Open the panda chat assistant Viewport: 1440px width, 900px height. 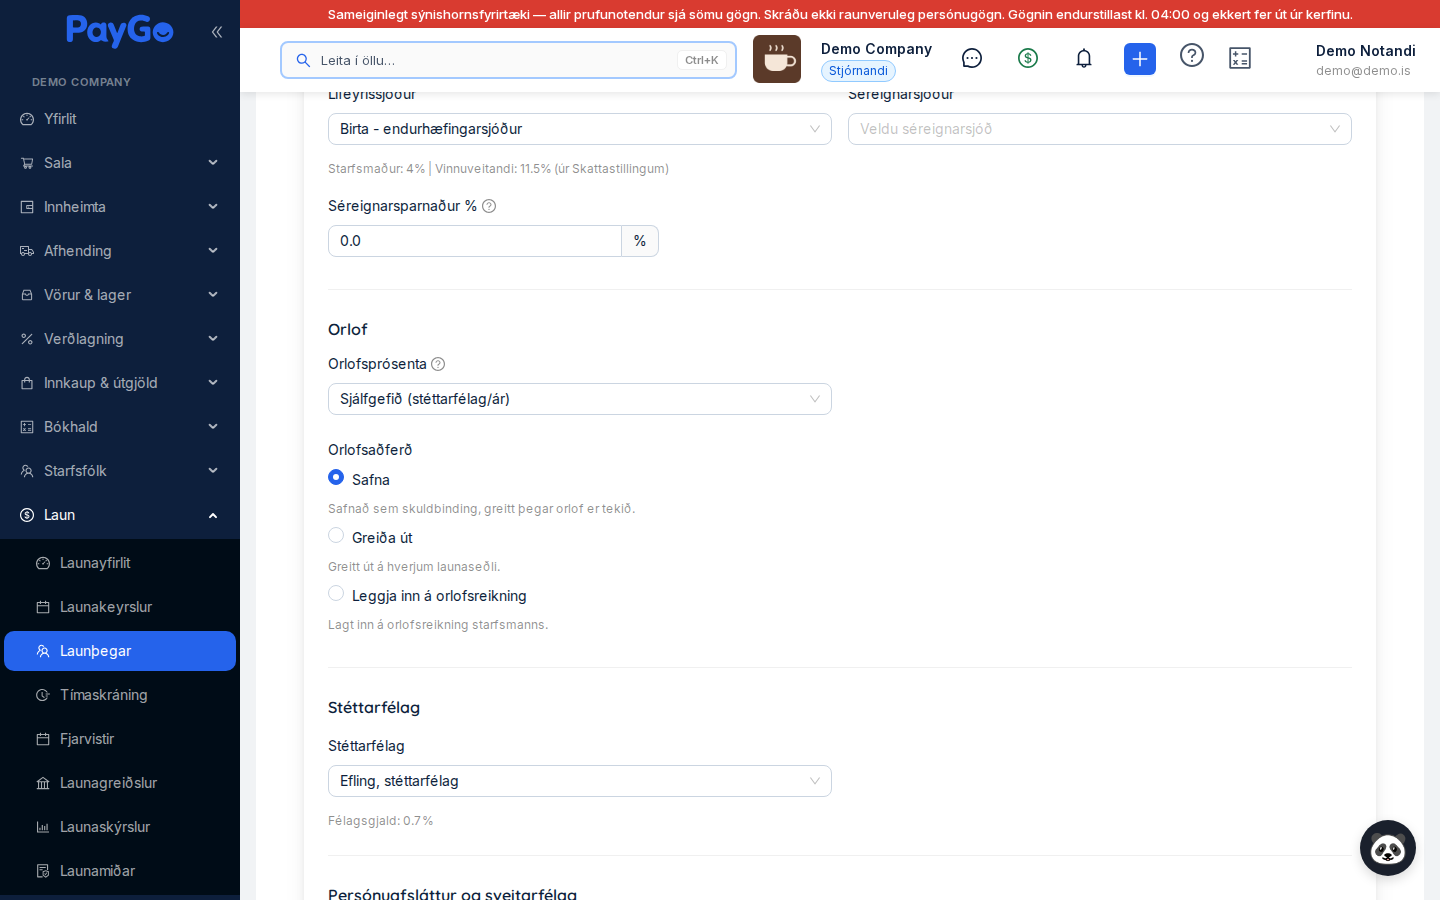[x=1388, y=848]
